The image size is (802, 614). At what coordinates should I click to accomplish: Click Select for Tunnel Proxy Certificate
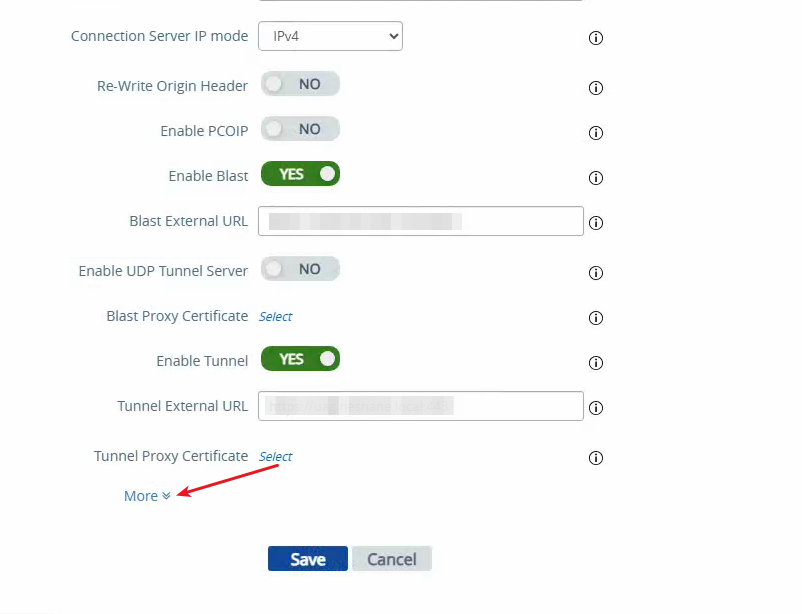click(276, 456)
